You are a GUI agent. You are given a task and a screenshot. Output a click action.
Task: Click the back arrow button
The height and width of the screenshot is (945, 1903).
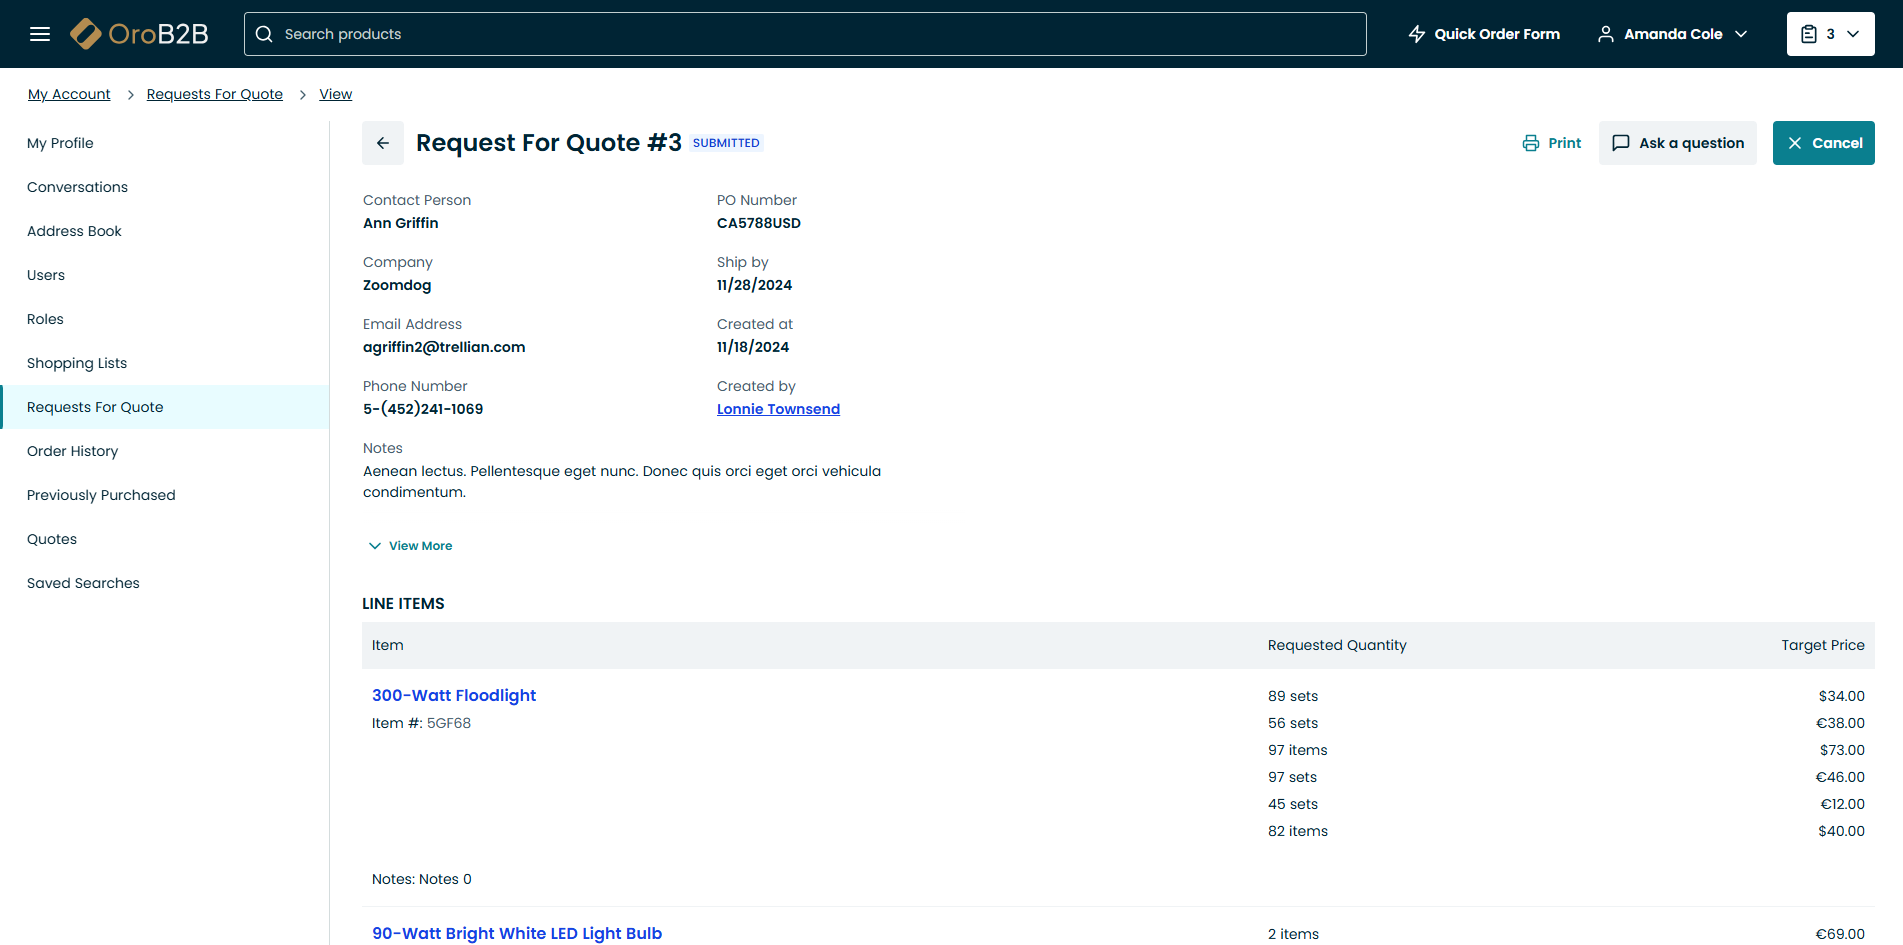point(383,143)
